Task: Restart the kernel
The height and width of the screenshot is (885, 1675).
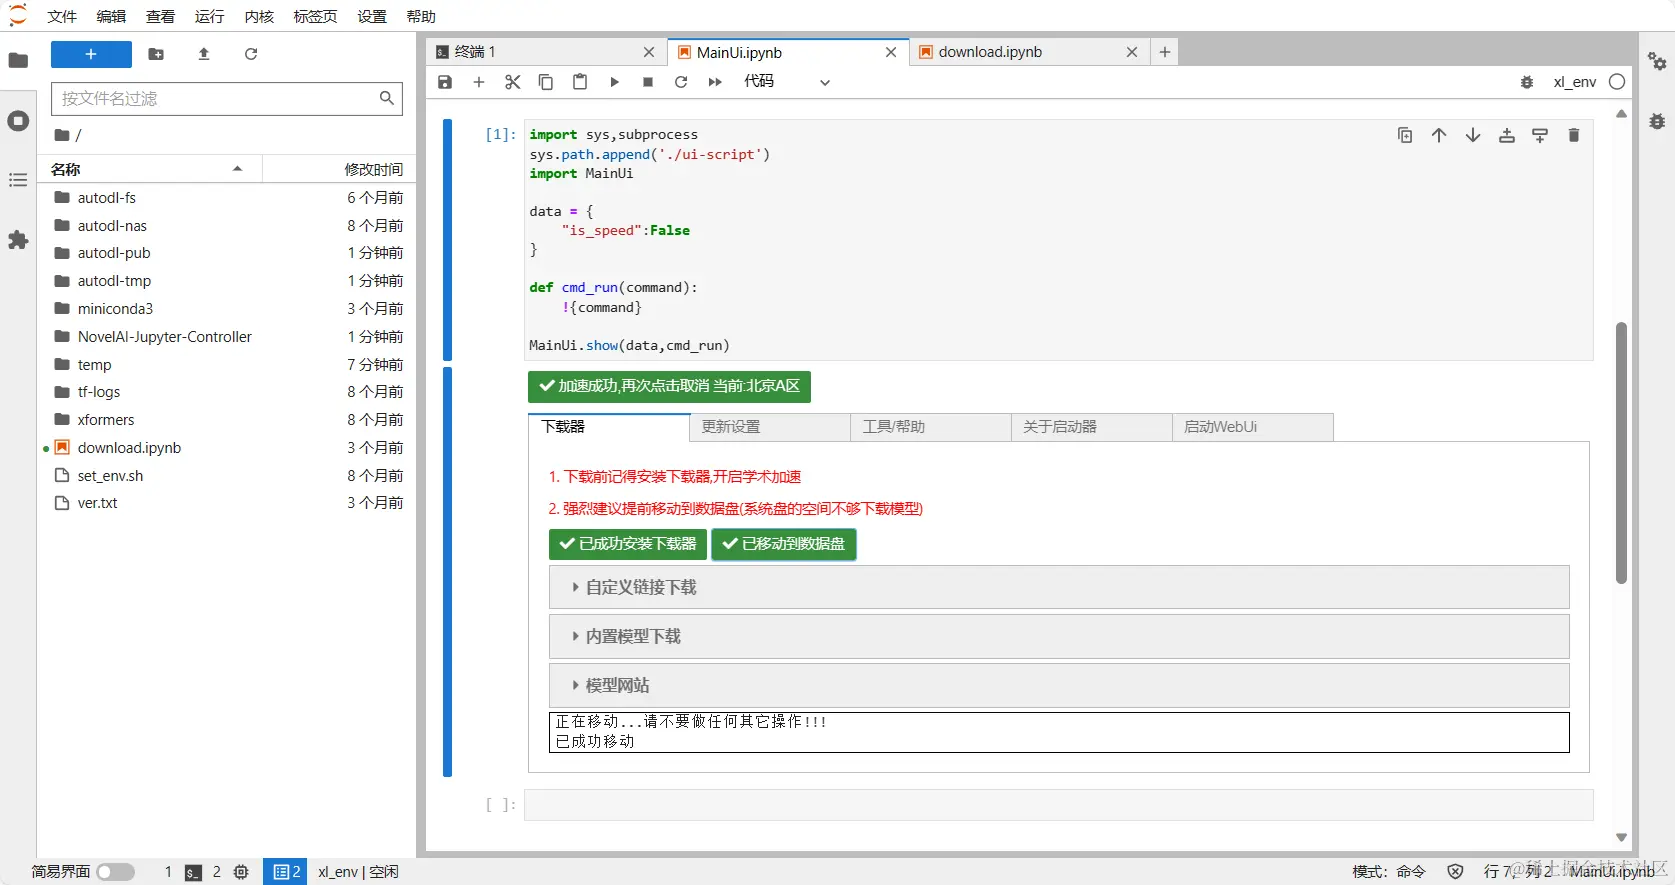Action: [681, 82]
